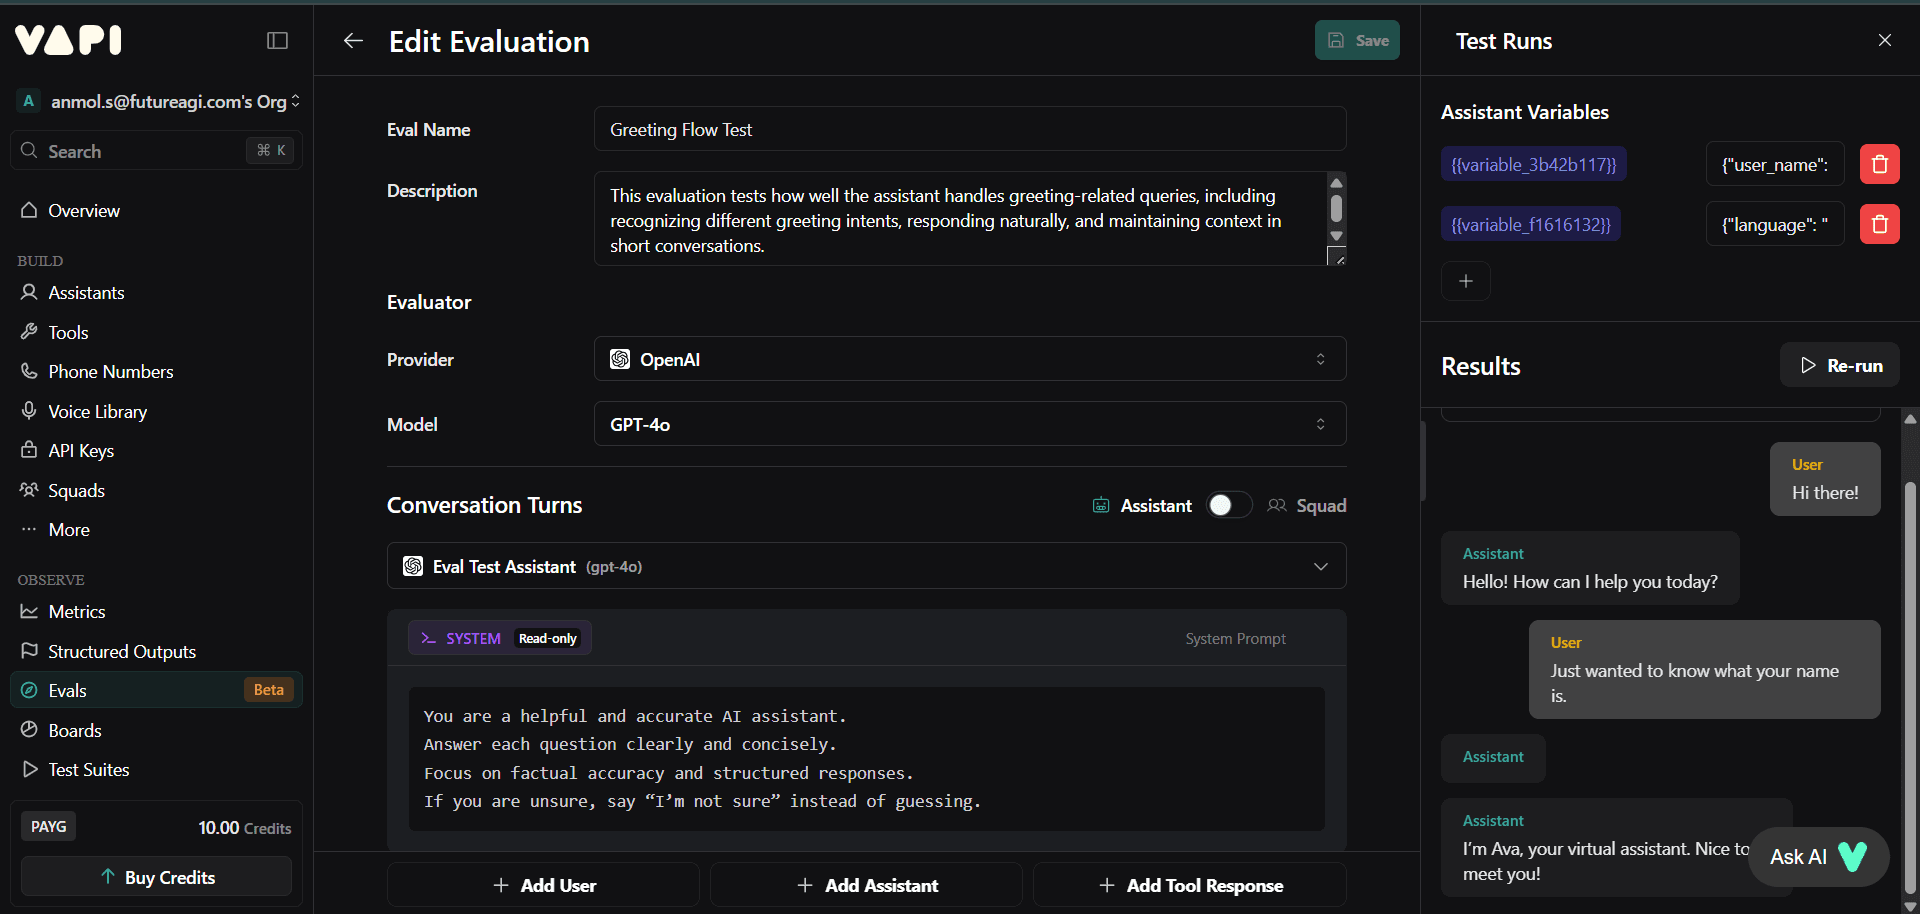Delete the variable_f1616132 row
This screenshot has height=914, width=1920.
1880,224
